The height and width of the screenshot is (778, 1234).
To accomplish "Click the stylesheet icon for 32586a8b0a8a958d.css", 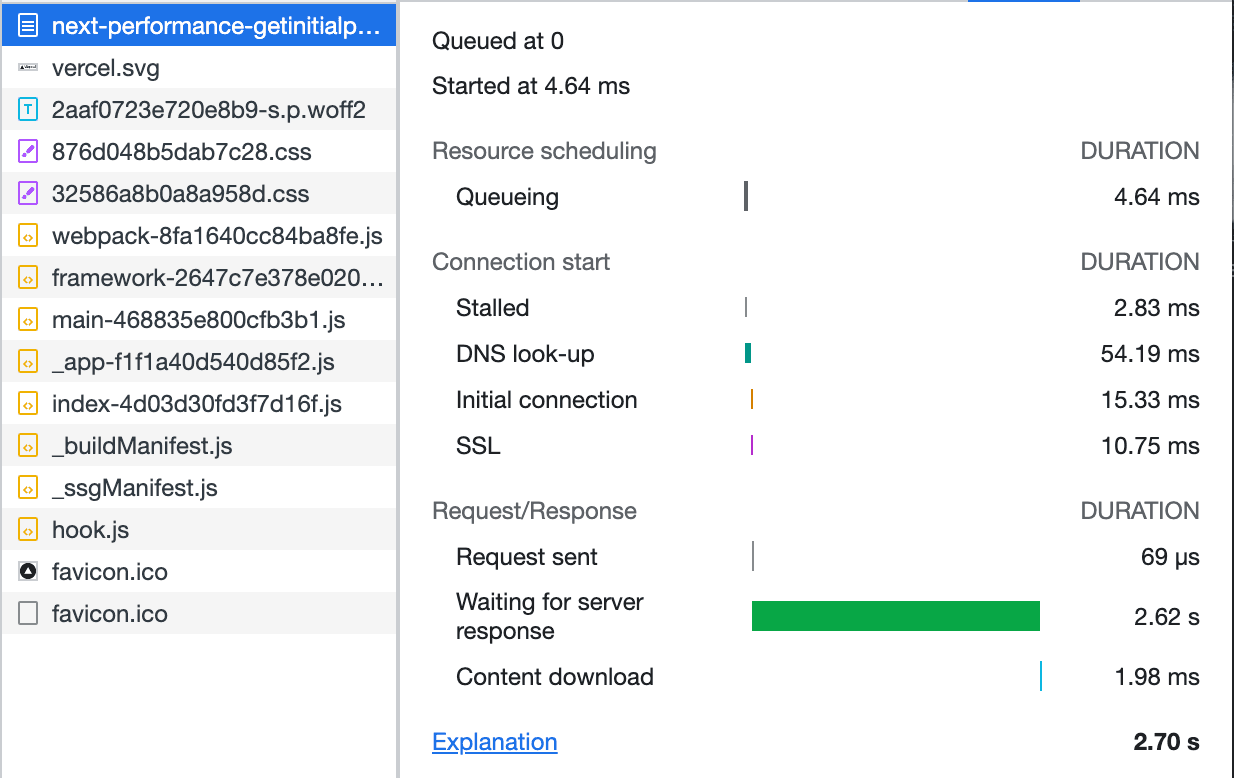I will (29, 194).
